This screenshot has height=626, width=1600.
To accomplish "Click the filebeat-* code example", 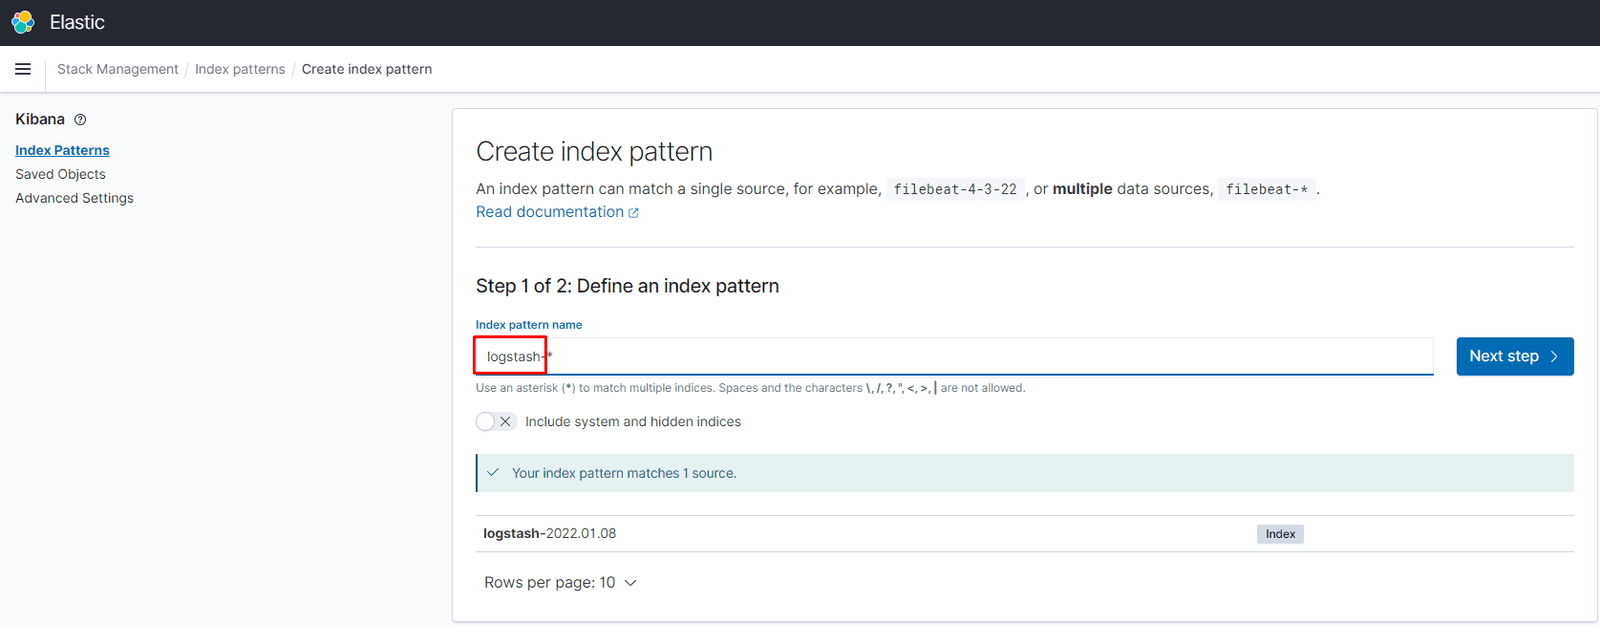I will coord(1267,189).
